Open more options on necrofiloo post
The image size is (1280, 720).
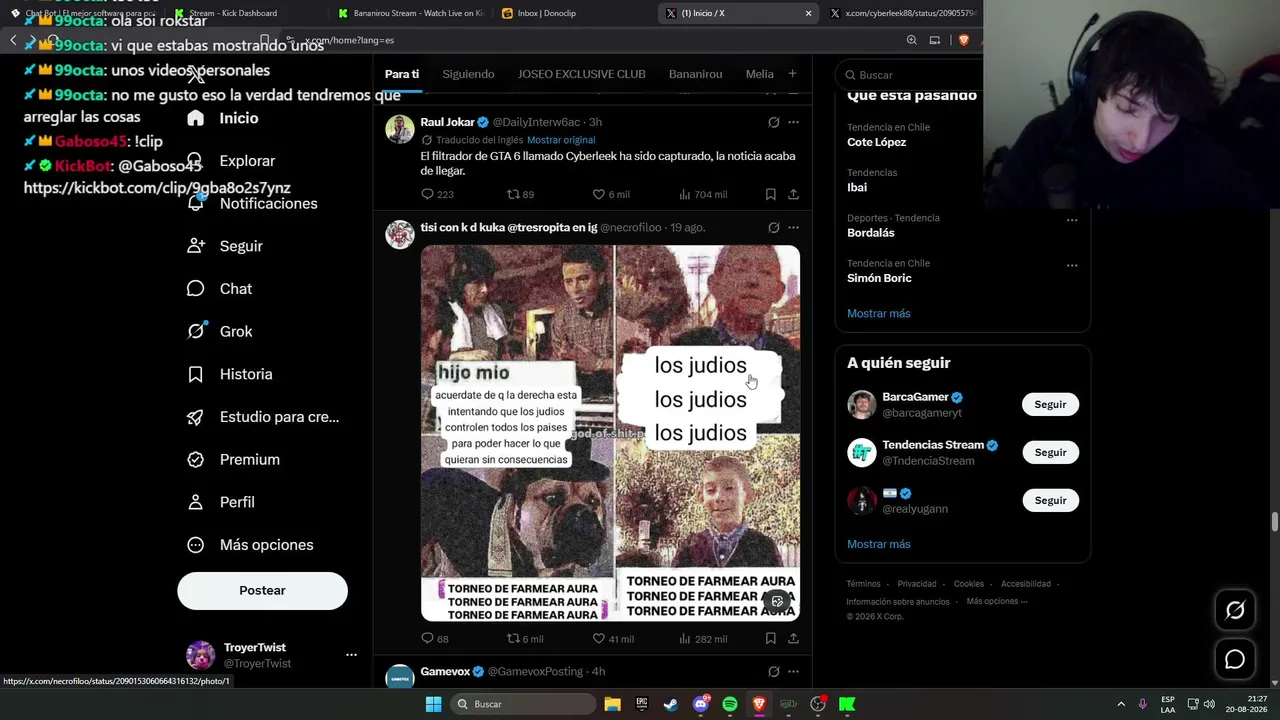pos(793,228)
